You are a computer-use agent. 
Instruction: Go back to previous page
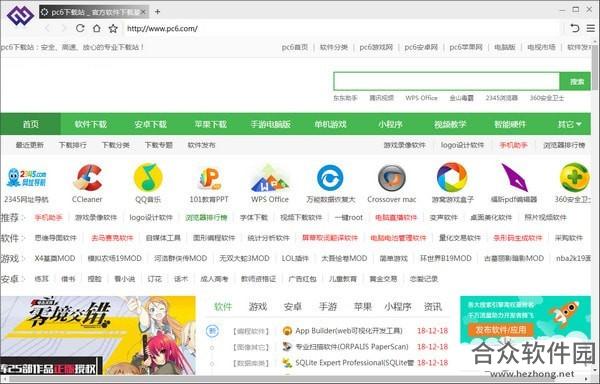coord(48,28)
